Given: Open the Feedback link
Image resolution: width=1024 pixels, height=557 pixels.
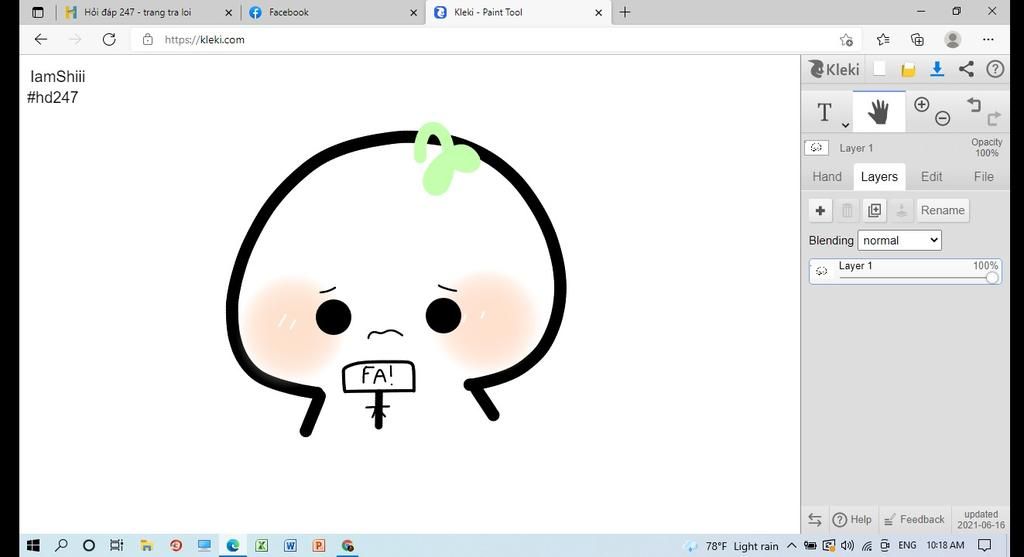Looking at the screenshot, I should coord(914,520).
